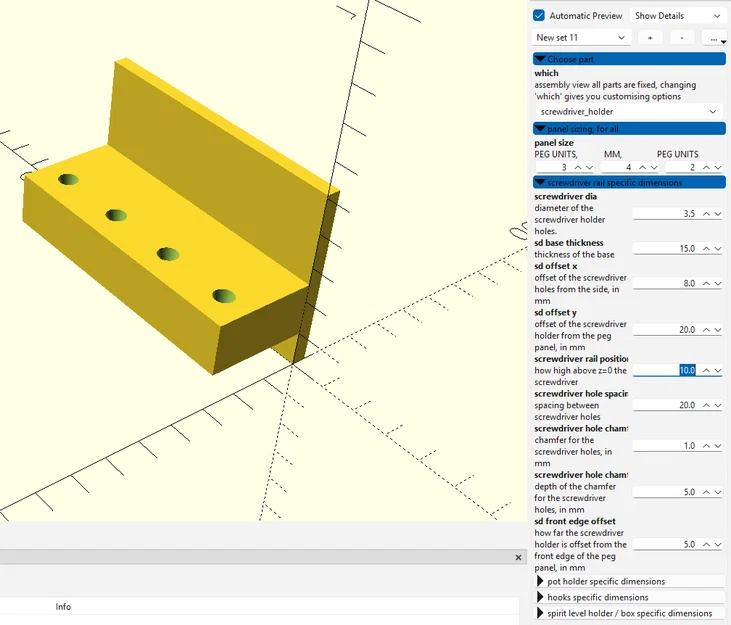Remove the preset with minus button
The height and width of the screenshot is (625, 731).
682,38
